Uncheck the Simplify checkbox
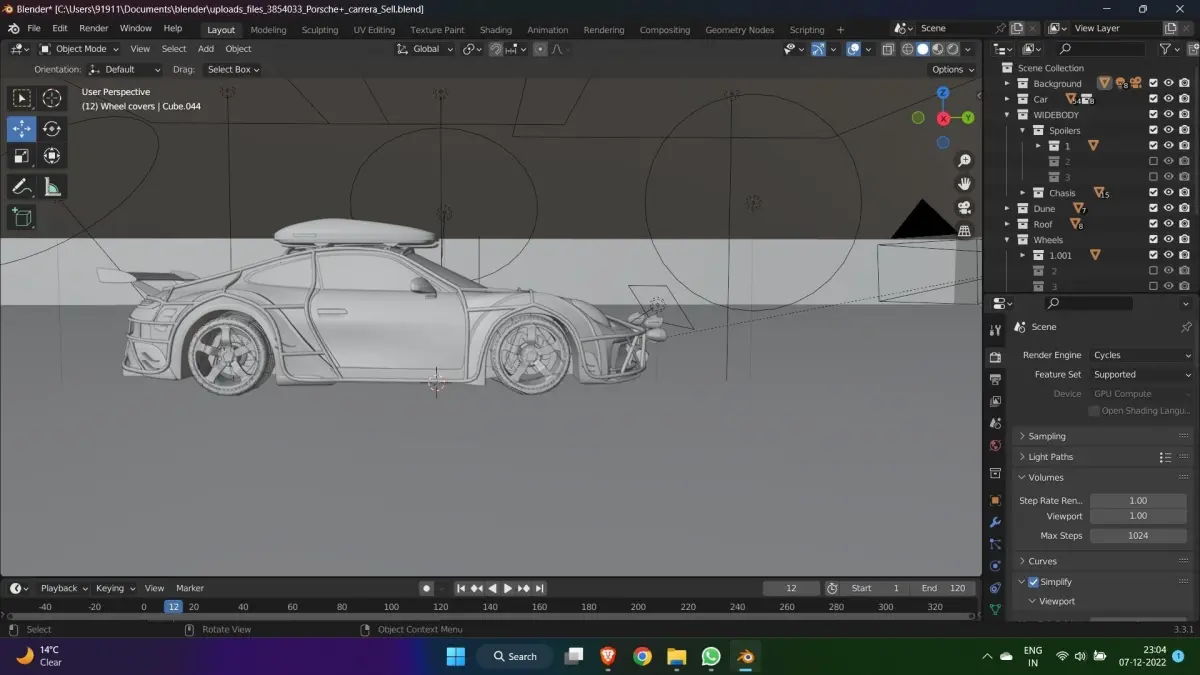 [x=1033, y=582]
